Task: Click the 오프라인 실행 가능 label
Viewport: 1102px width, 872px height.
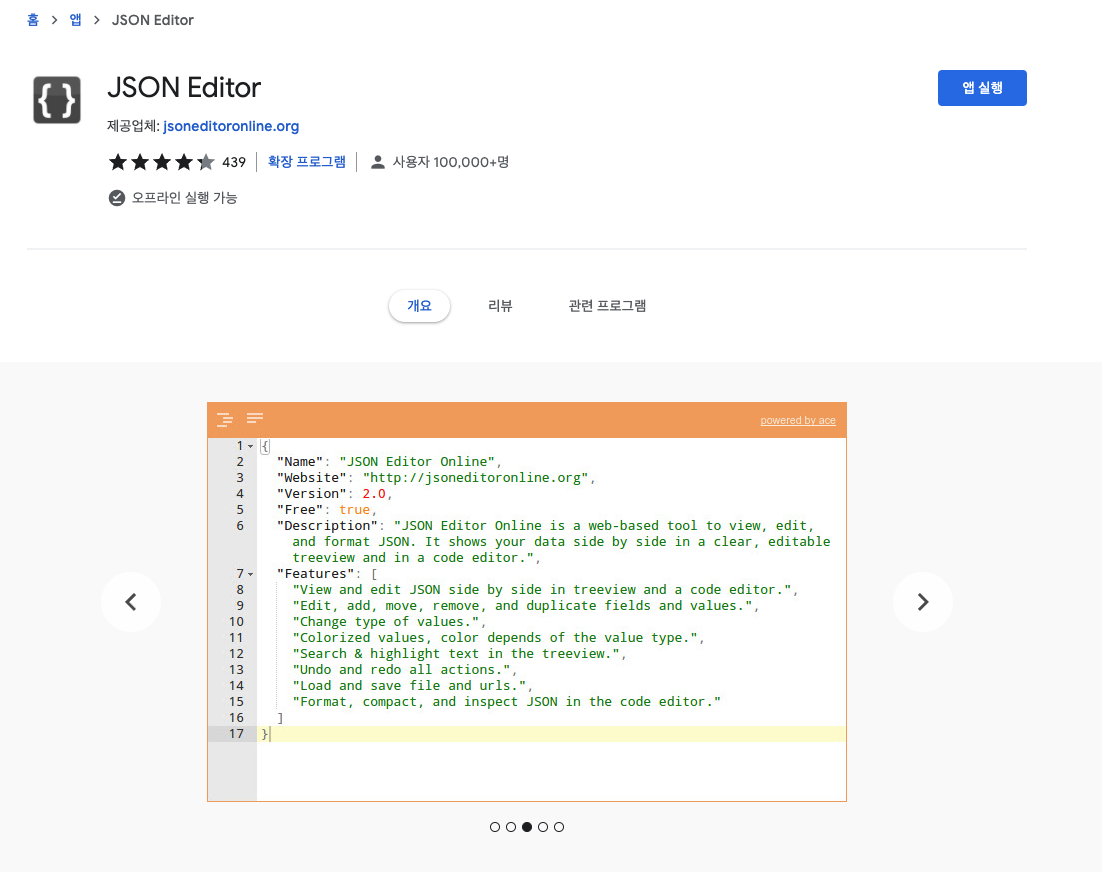Action: click(x=184, y=198)
